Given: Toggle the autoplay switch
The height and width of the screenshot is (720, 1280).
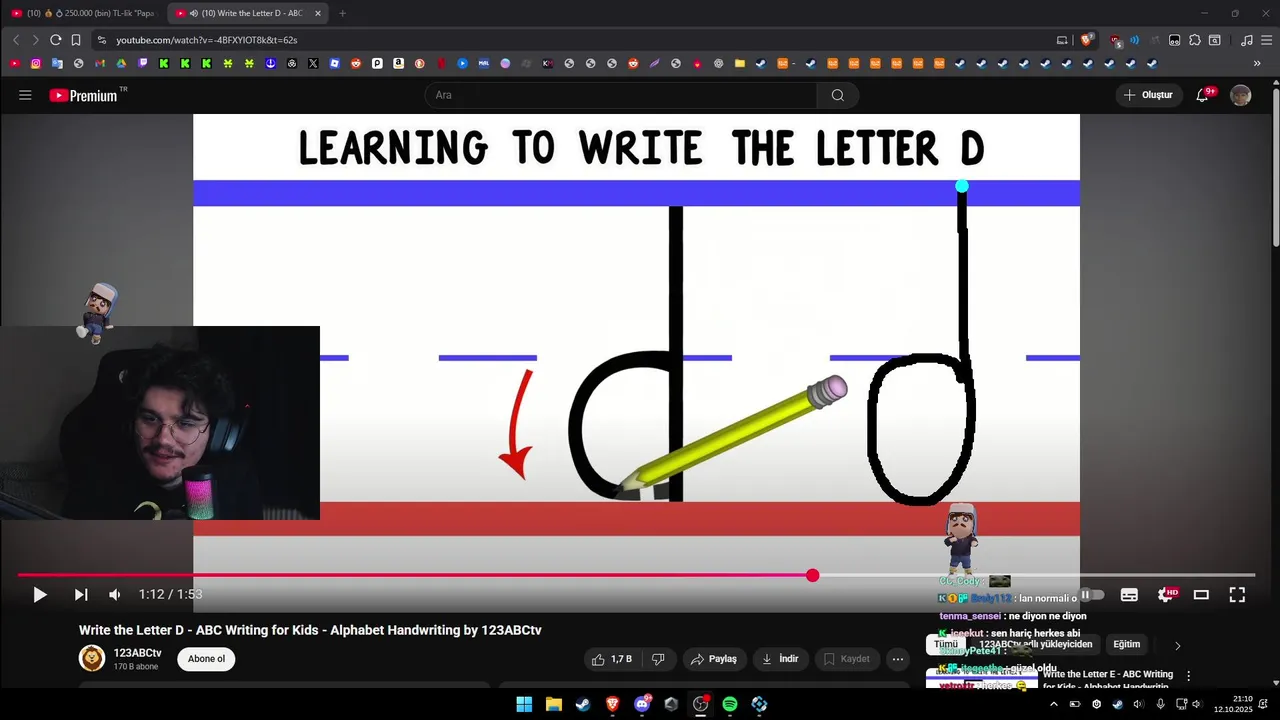Looking at the screenshot, I should [1092, 594].
